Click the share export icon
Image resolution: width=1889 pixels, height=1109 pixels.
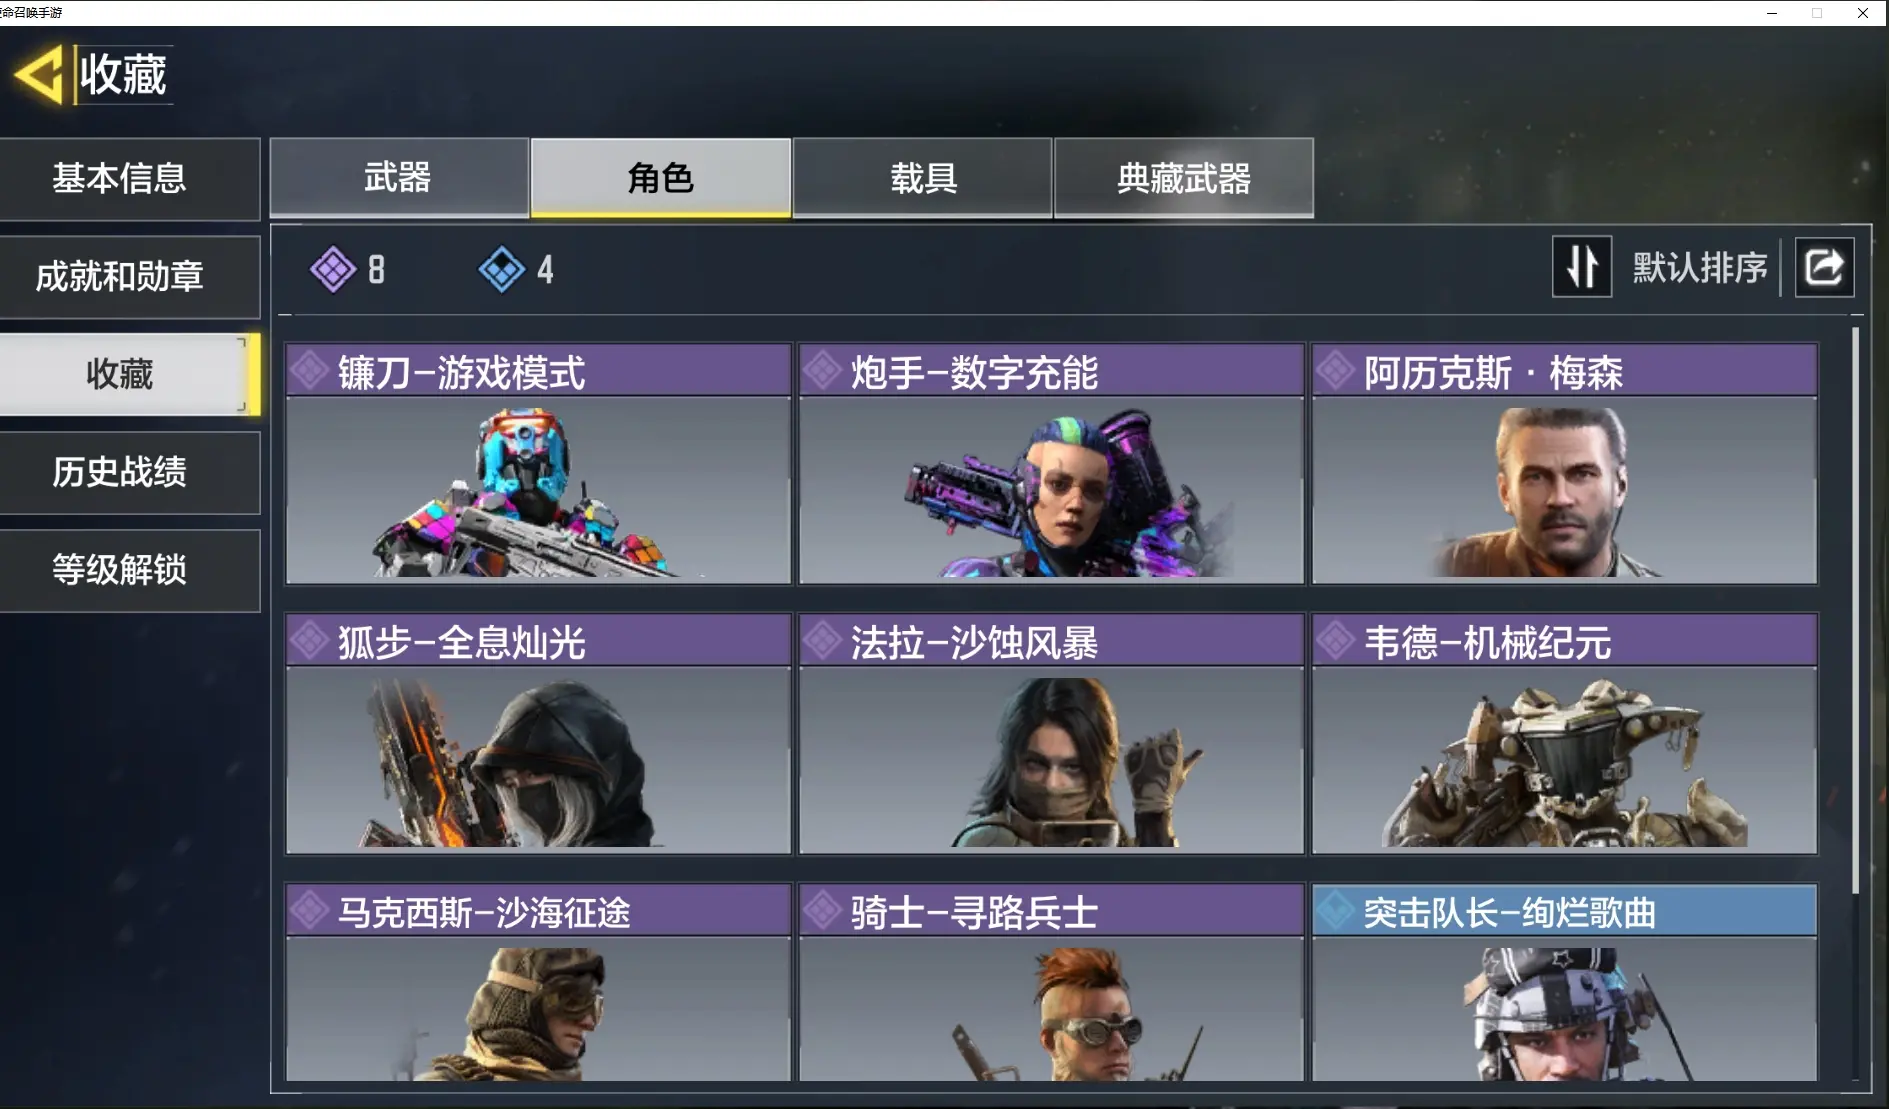pyautogui.click(x=1824, y=267)
